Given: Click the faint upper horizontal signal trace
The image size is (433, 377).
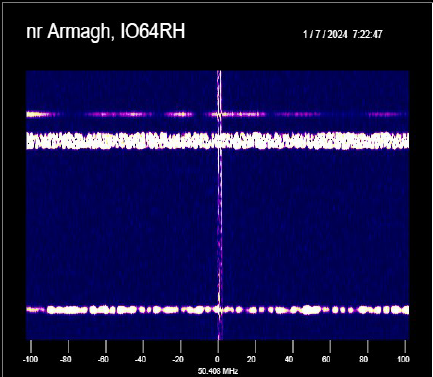Looking at the screenshot, I should 217,114.
